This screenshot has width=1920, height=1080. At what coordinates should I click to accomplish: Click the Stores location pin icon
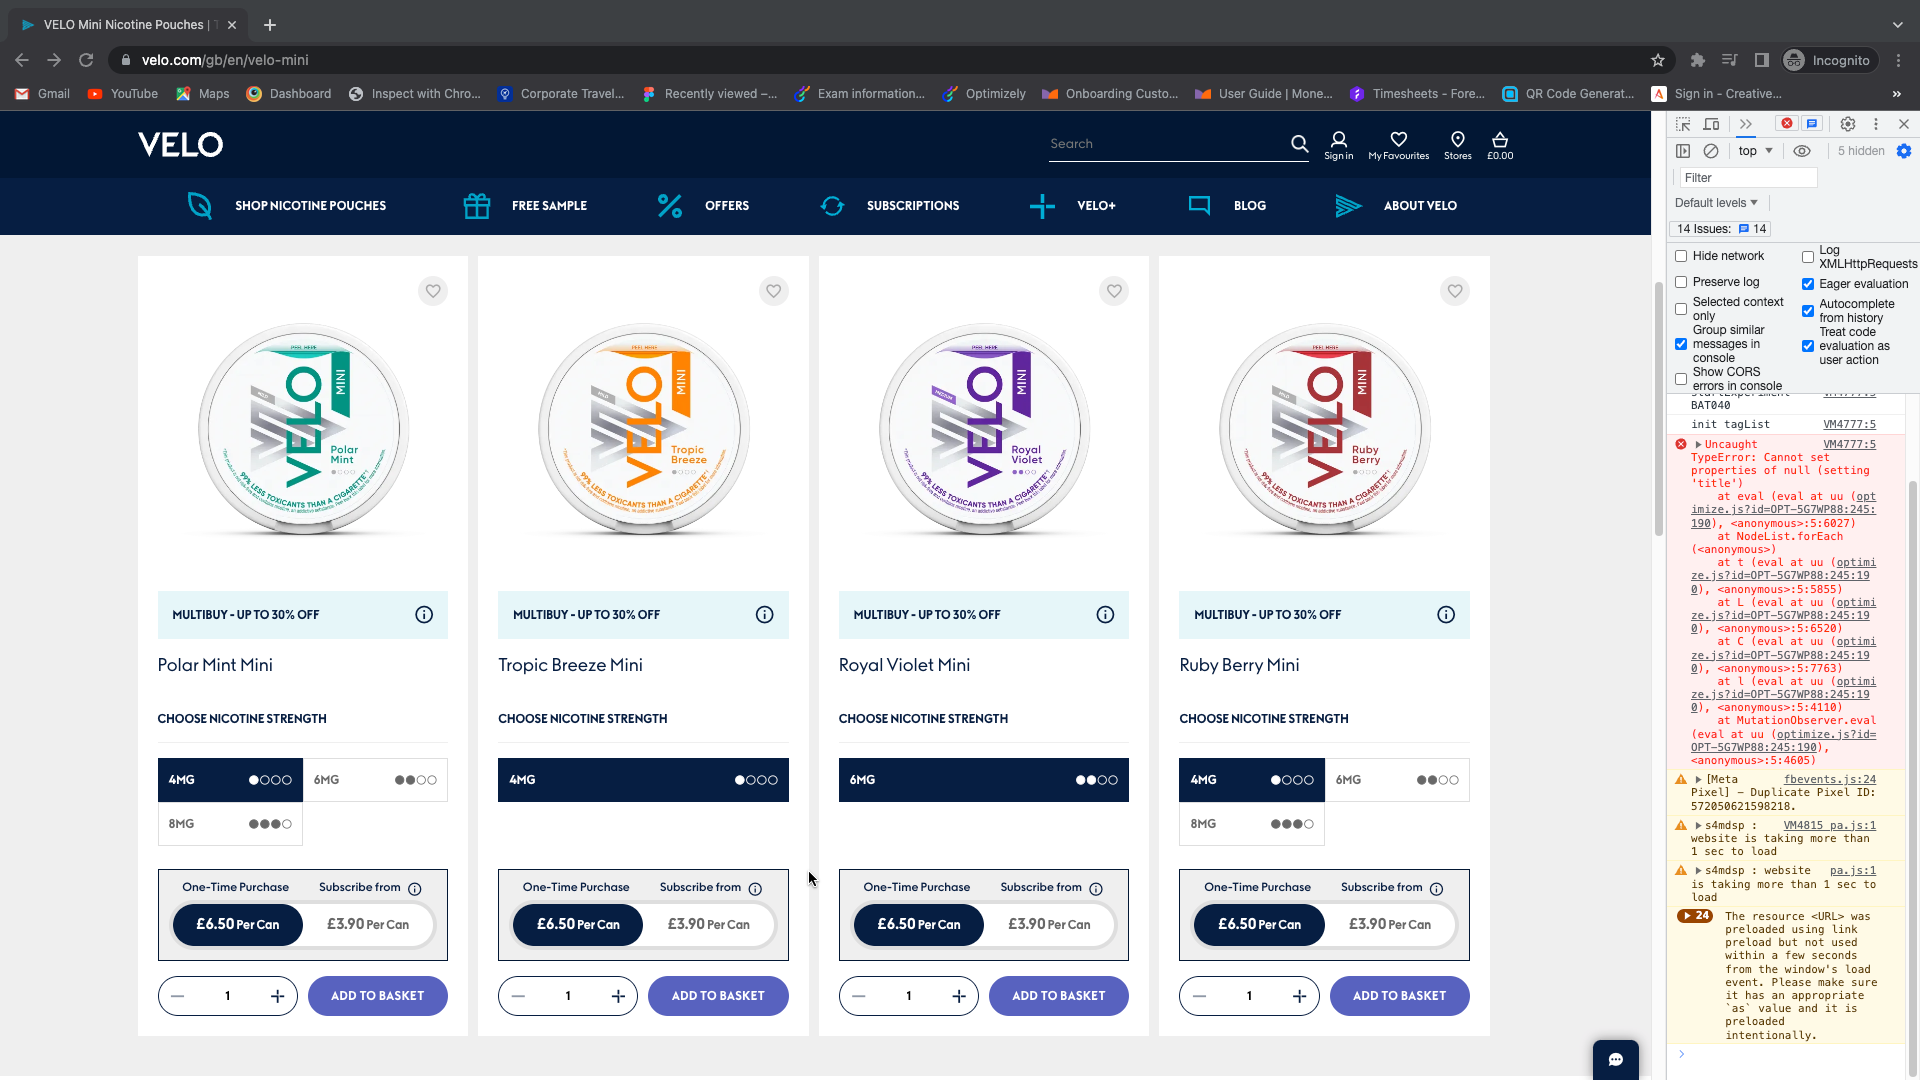[x=1457, y=141]
